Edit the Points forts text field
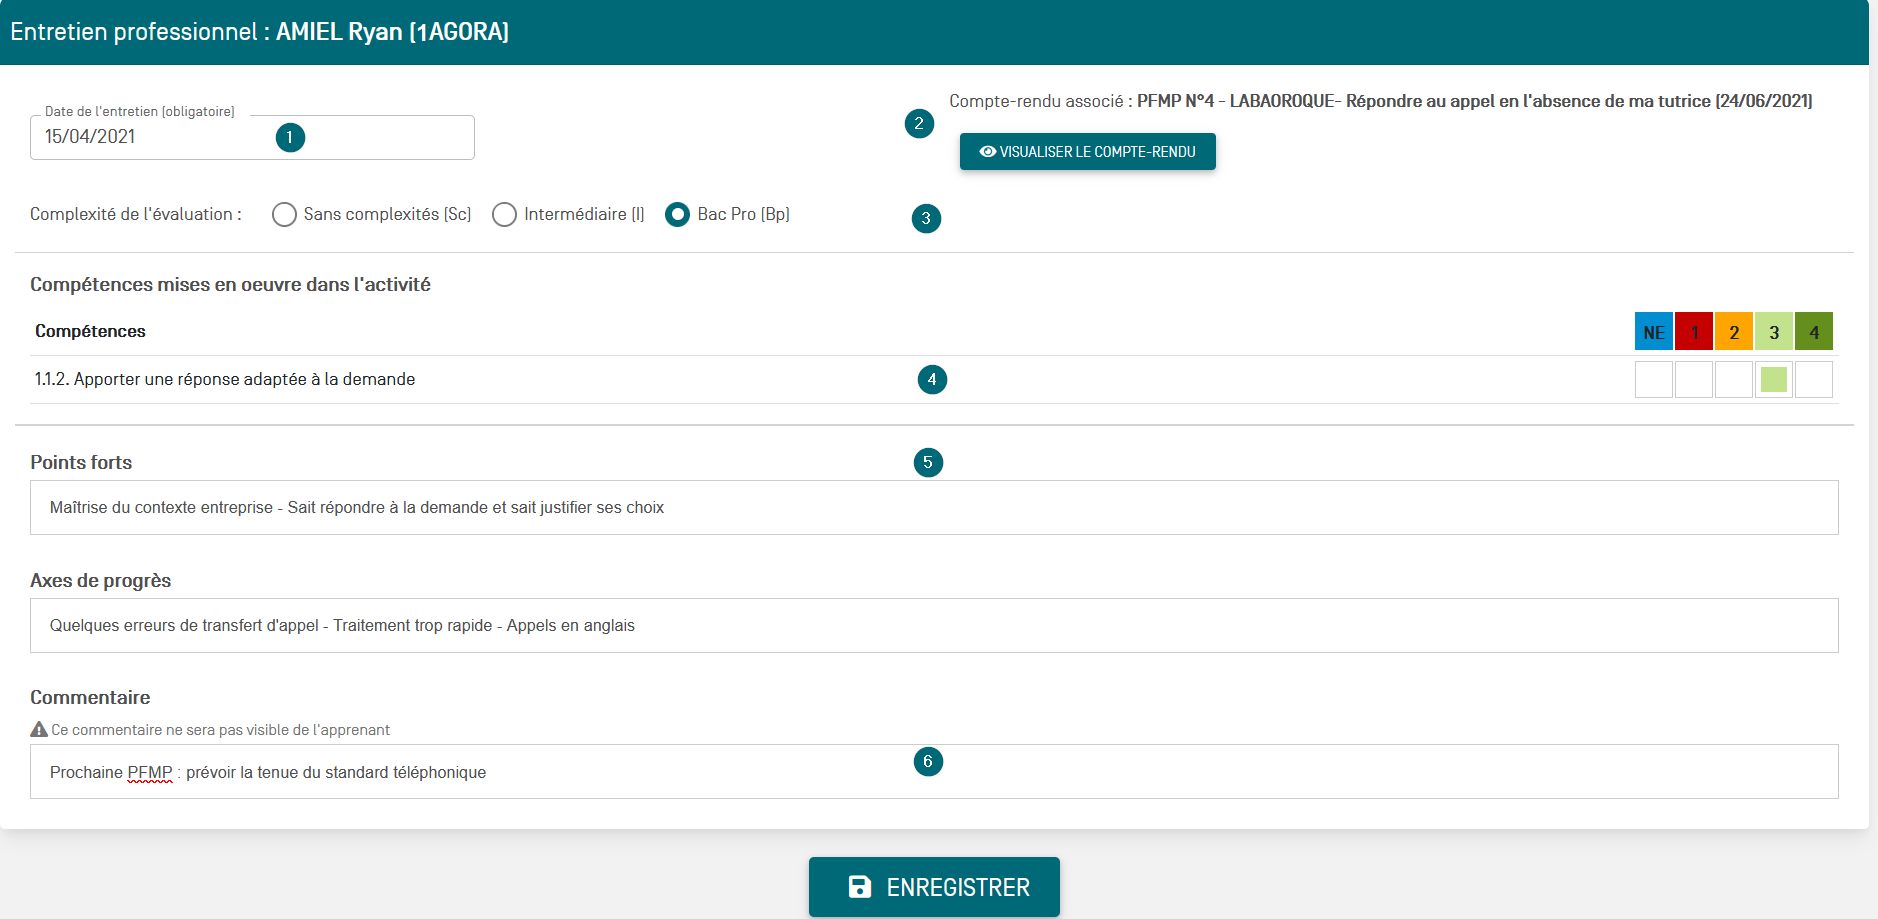Screen dimensions: 1878x919 pos(934,508)
